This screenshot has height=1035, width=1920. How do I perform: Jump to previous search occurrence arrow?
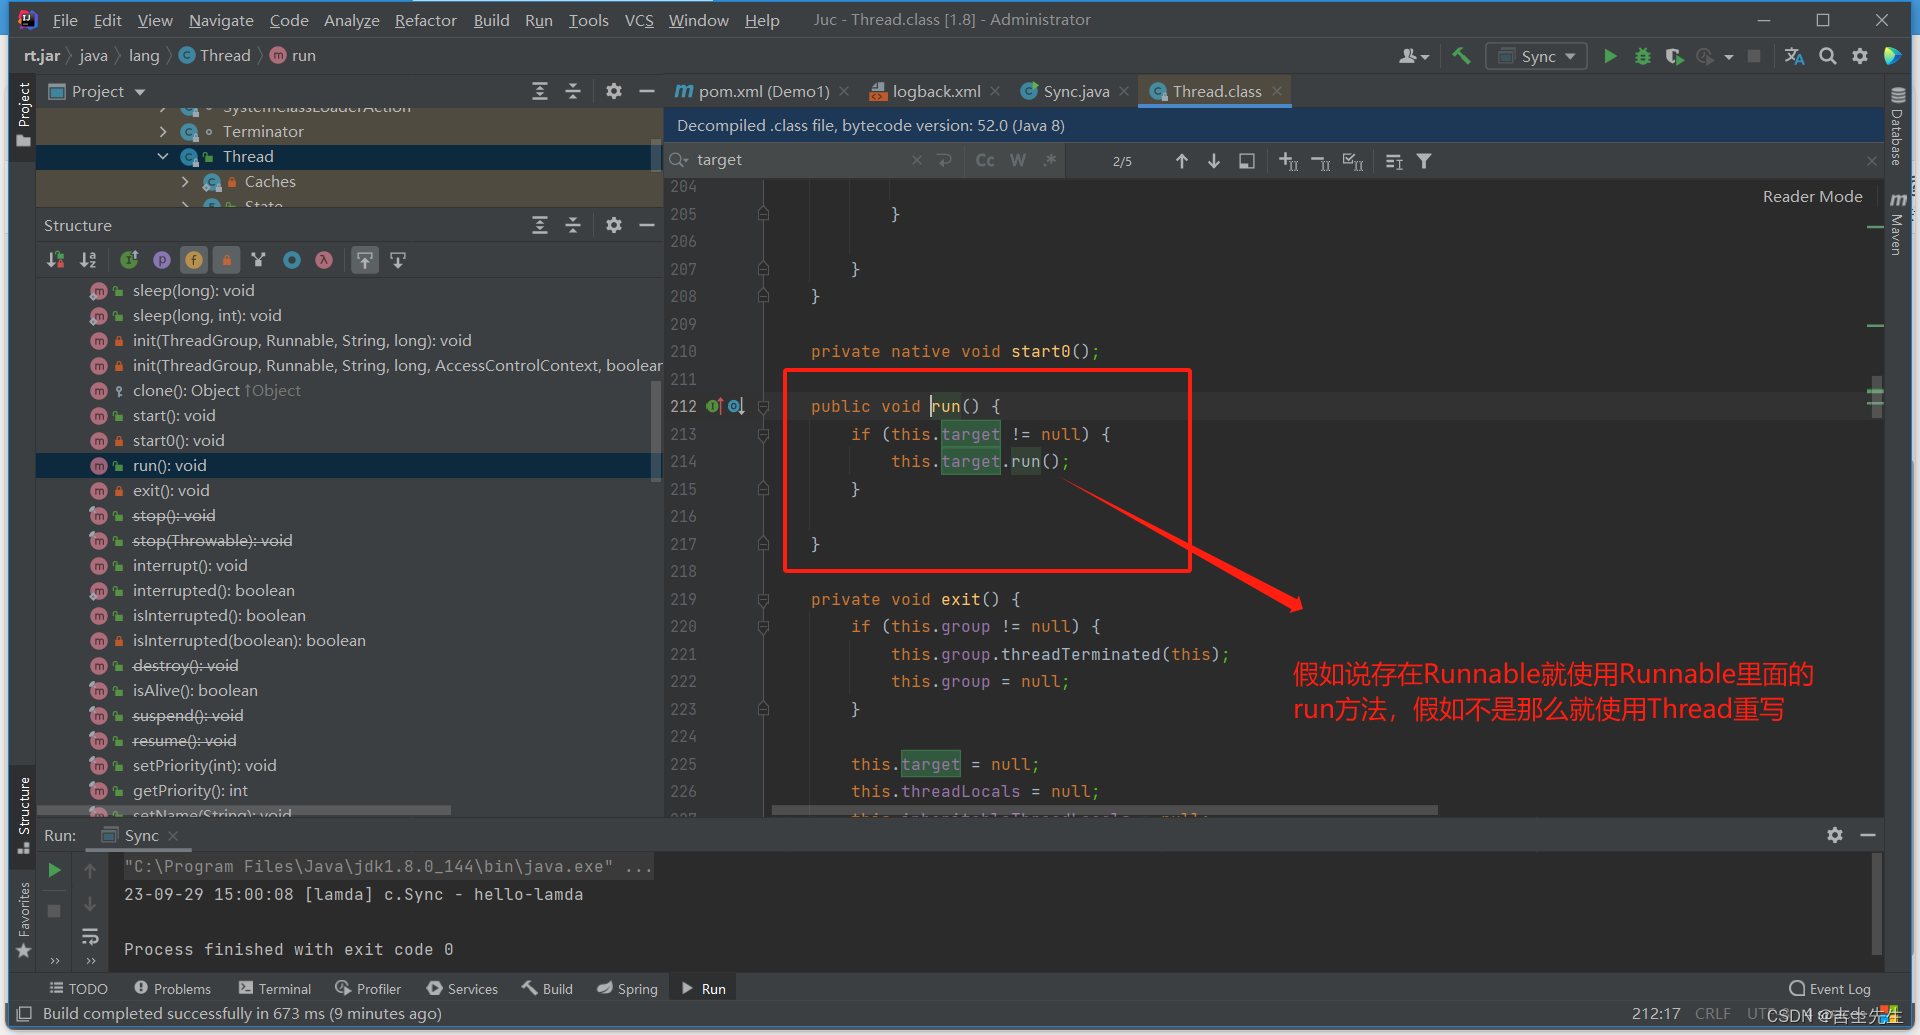[x=1182, y=160]
